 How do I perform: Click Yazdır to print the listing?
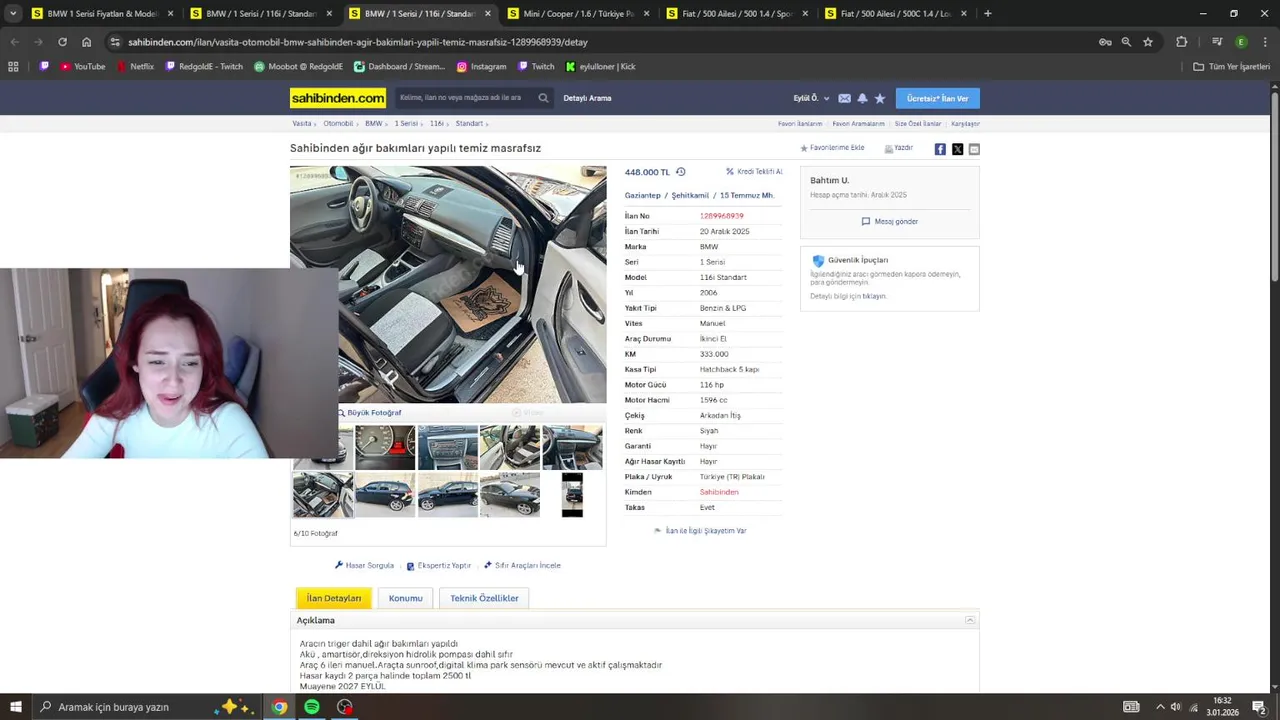tap(899, 148)
